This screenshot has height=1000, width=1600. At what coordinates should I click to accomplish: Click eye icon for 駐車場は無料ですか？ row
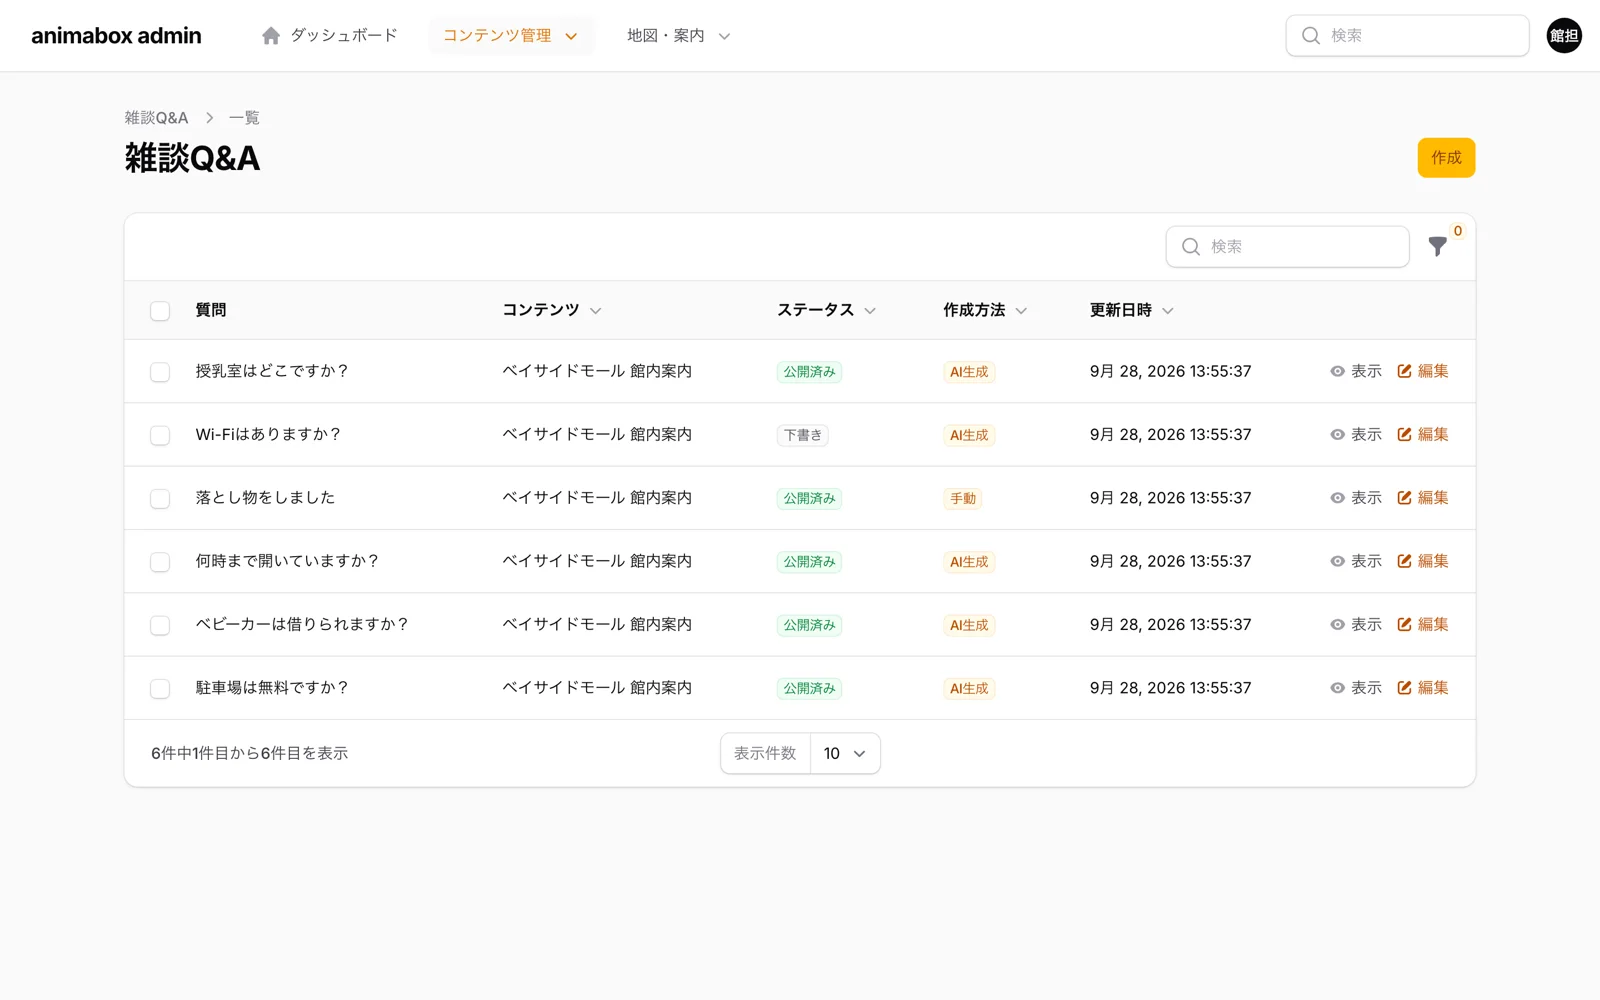tap(1337, 688)
